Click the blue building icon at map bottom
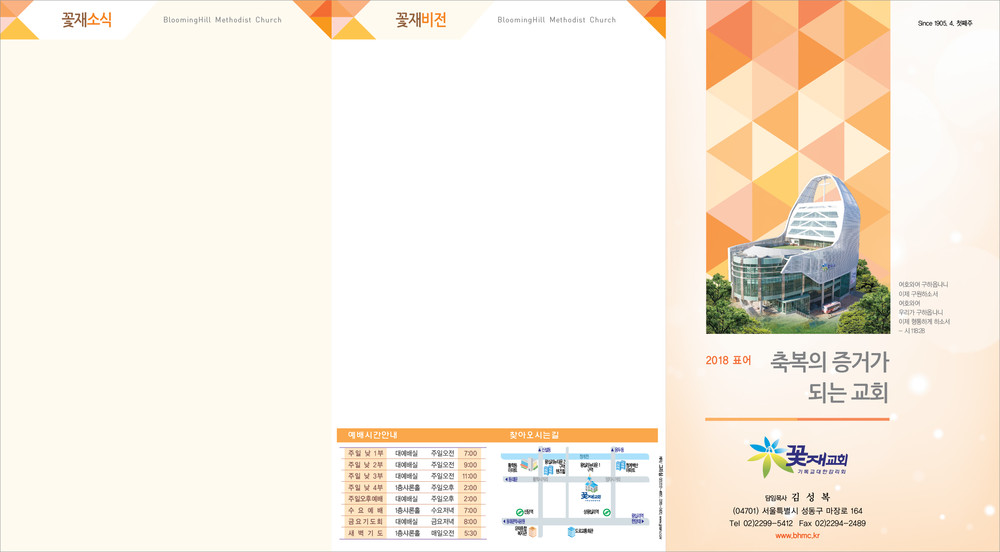This screenshot has height=552, width=1000. coord(572,532)
